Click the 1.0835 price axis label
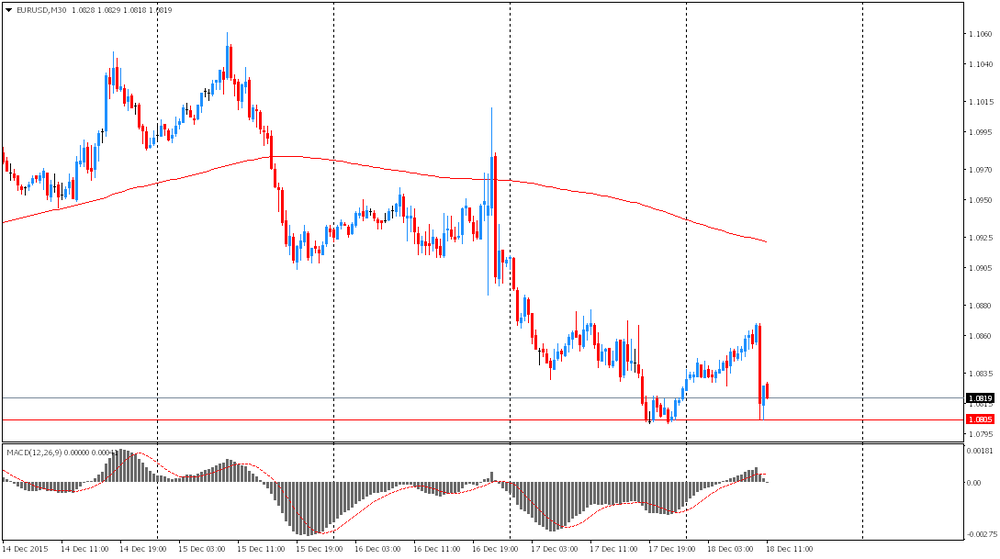This screenshot has width=1000, height=559. pyautogui.click(x=980, y=374)
